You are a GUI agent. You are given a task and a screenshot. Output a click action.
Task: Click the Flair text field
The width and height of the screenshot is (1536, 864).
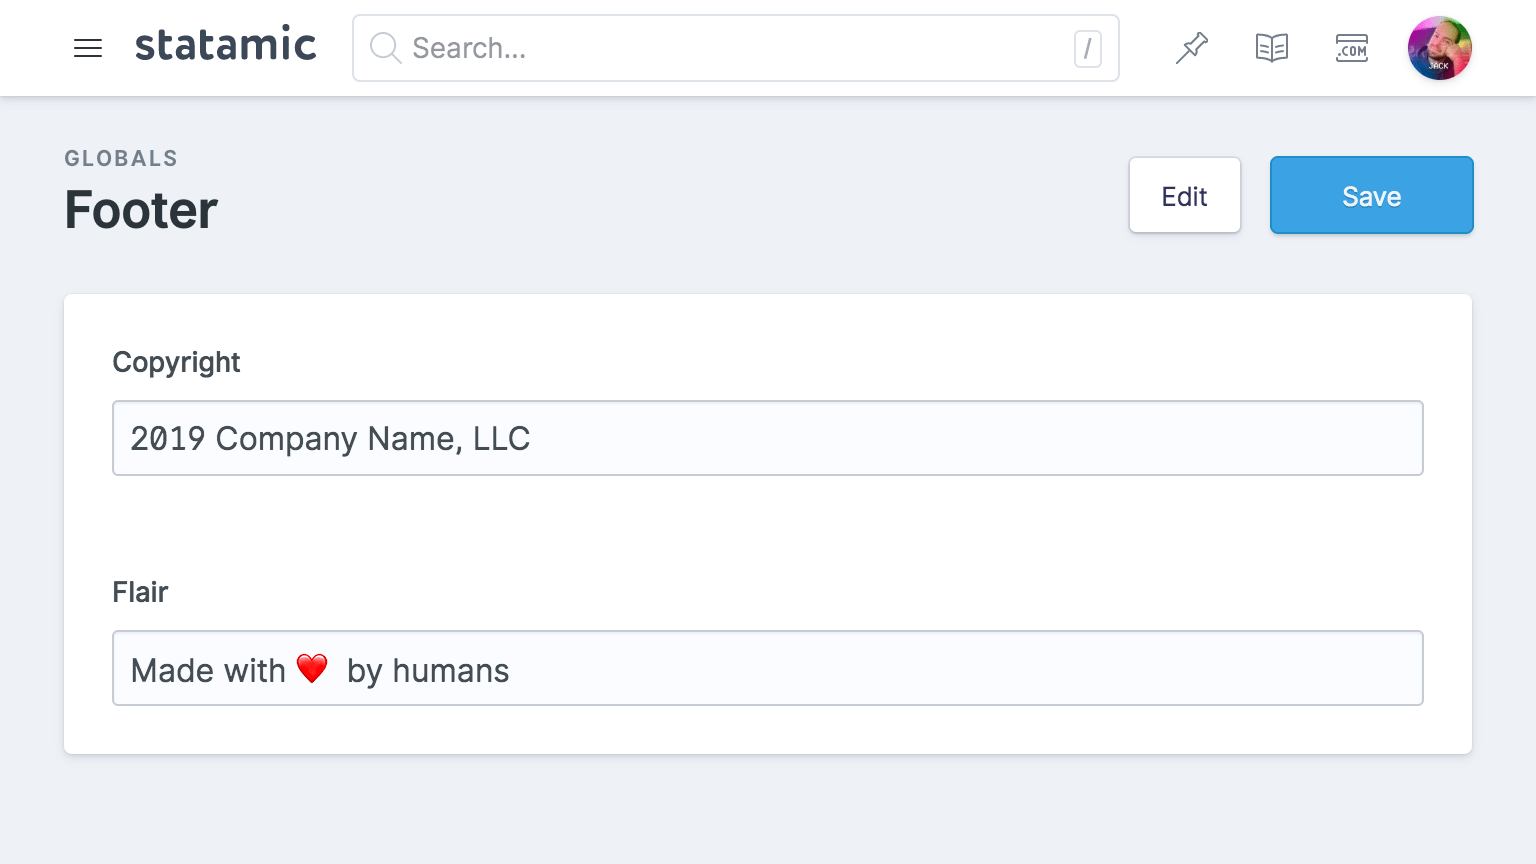coord(767,668)
